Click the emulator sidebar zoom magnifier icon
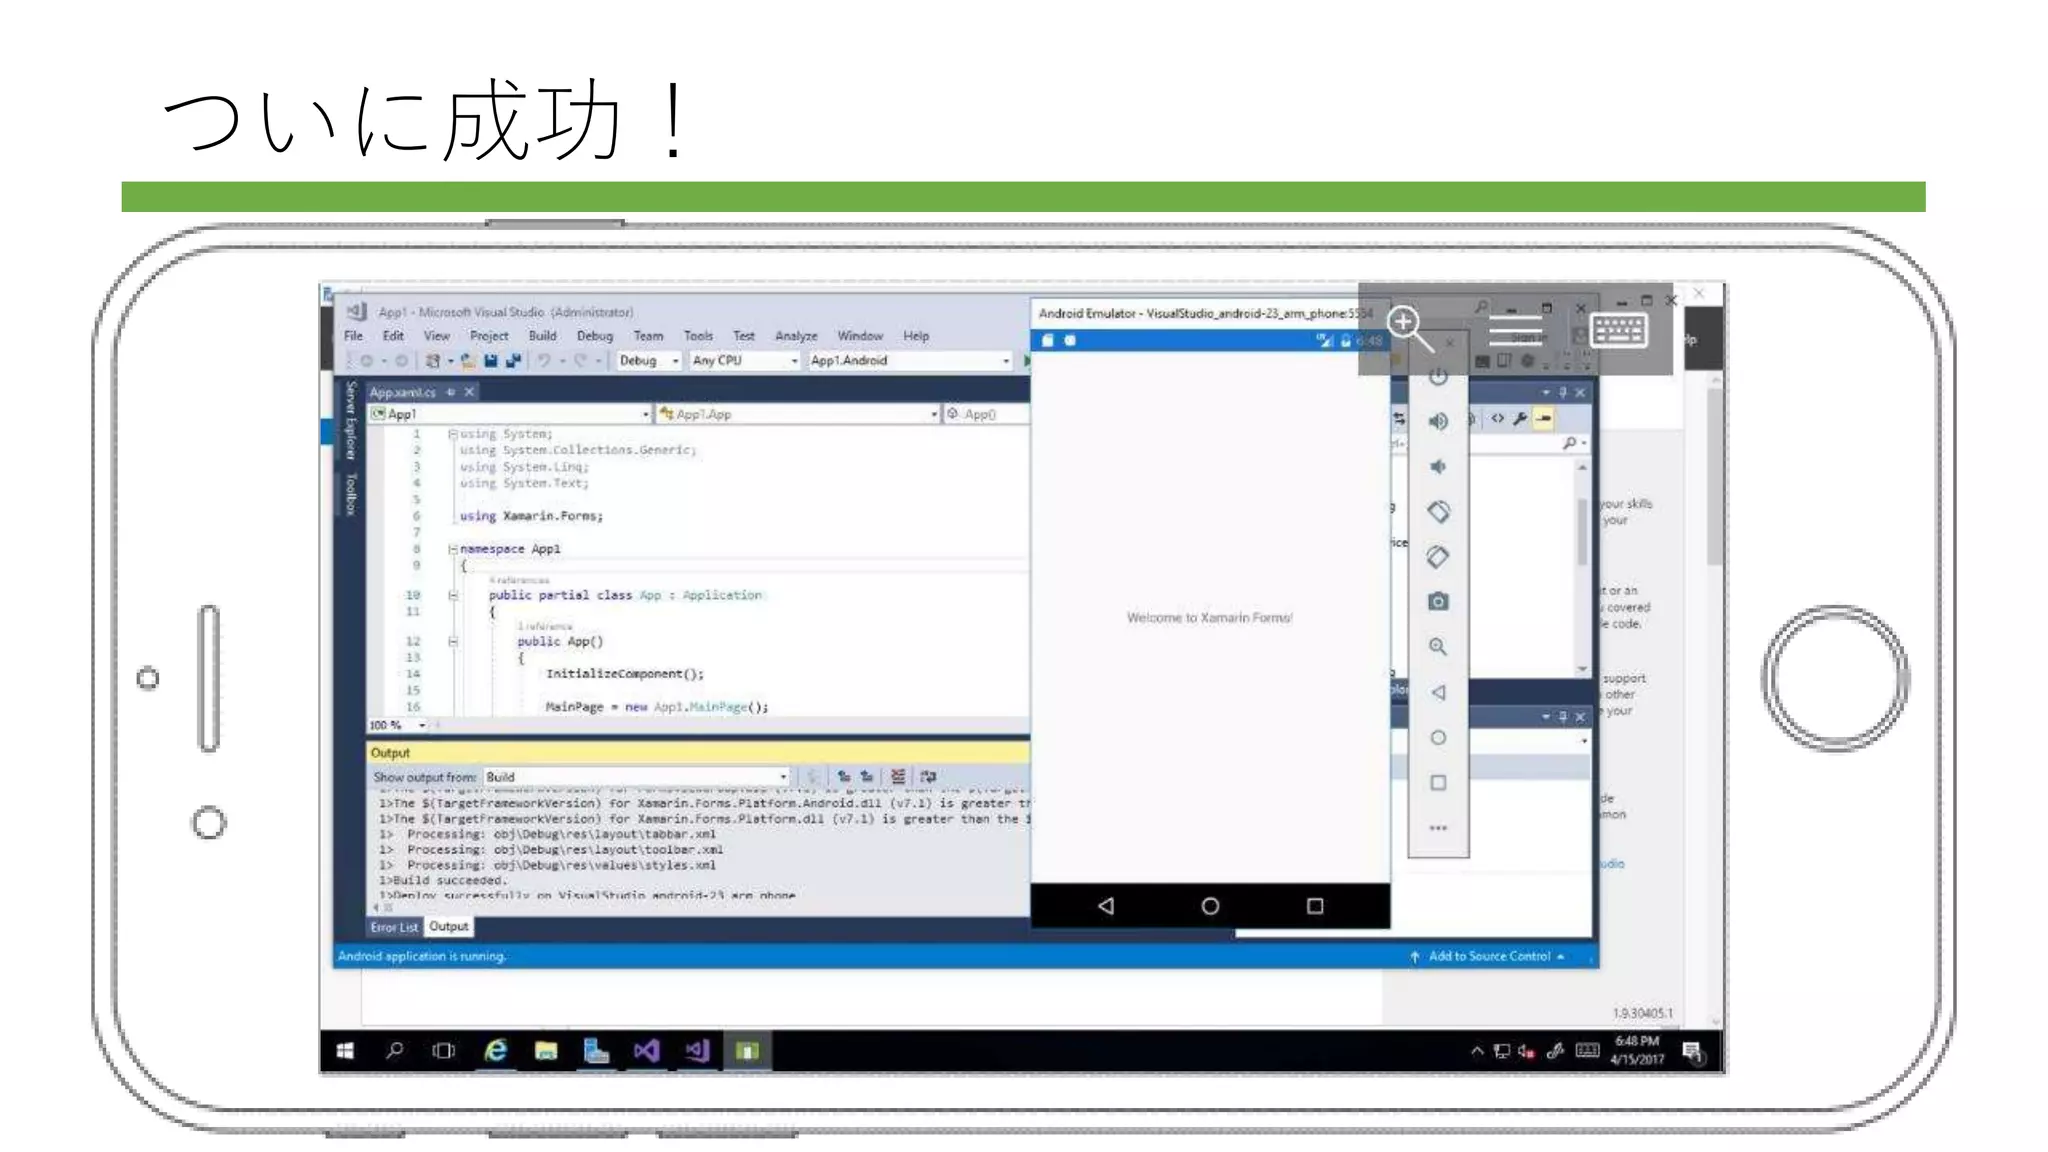 click(x=1438, y=647)
